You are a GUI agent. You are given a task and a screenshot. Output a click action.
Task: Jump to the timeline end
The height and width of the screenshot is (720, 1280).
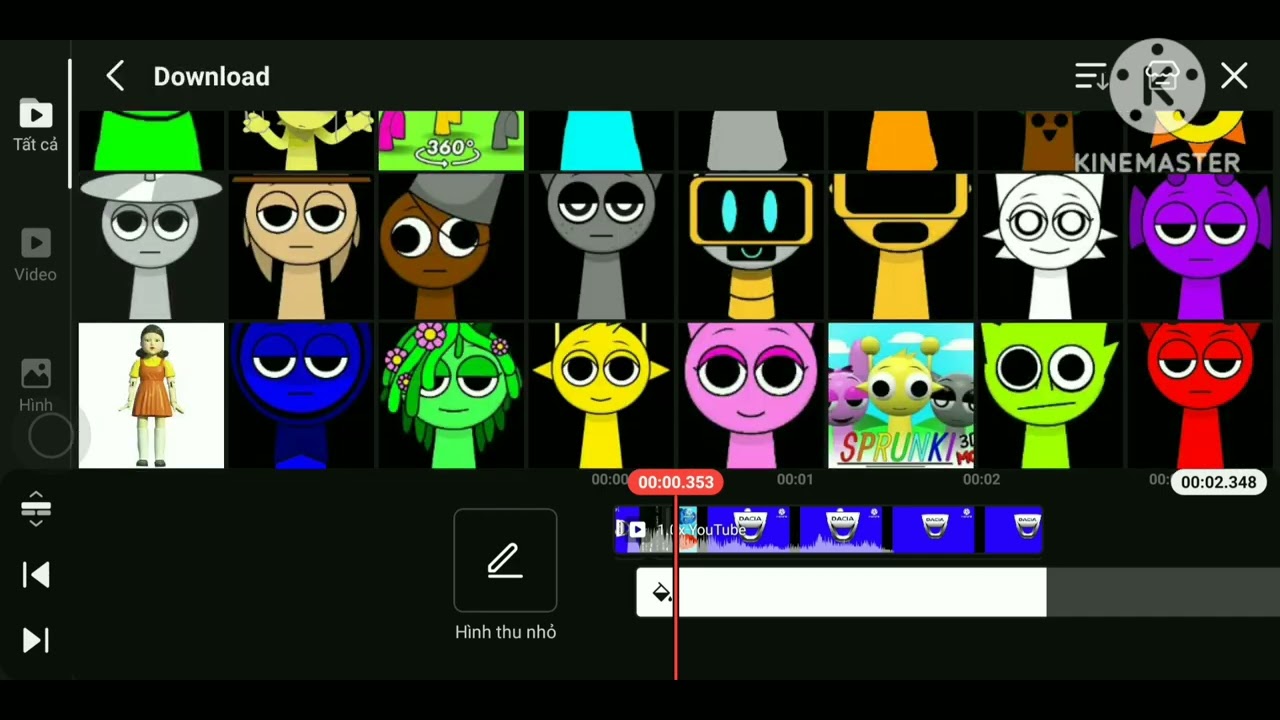point(36,640)
